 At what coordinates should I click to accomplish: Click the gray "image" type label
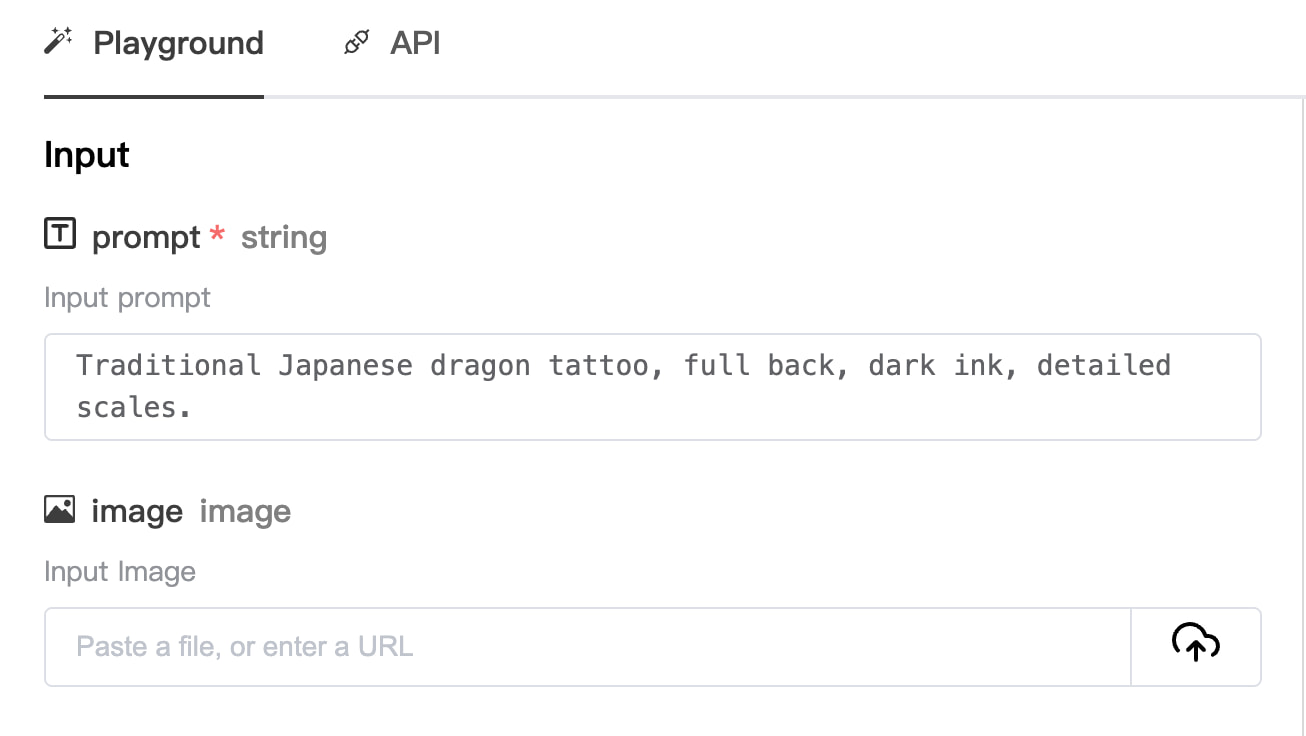(245, 511)
